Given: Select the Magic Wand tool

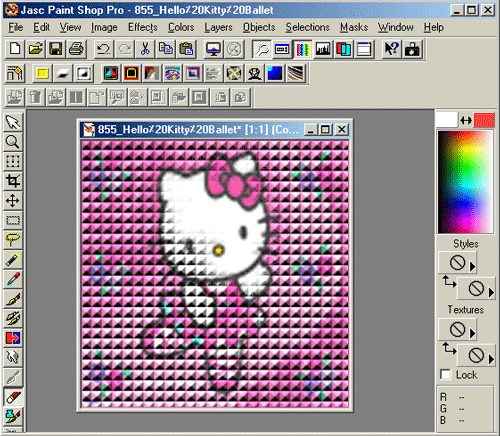Looking at the screenshot, I should (13, 259).
